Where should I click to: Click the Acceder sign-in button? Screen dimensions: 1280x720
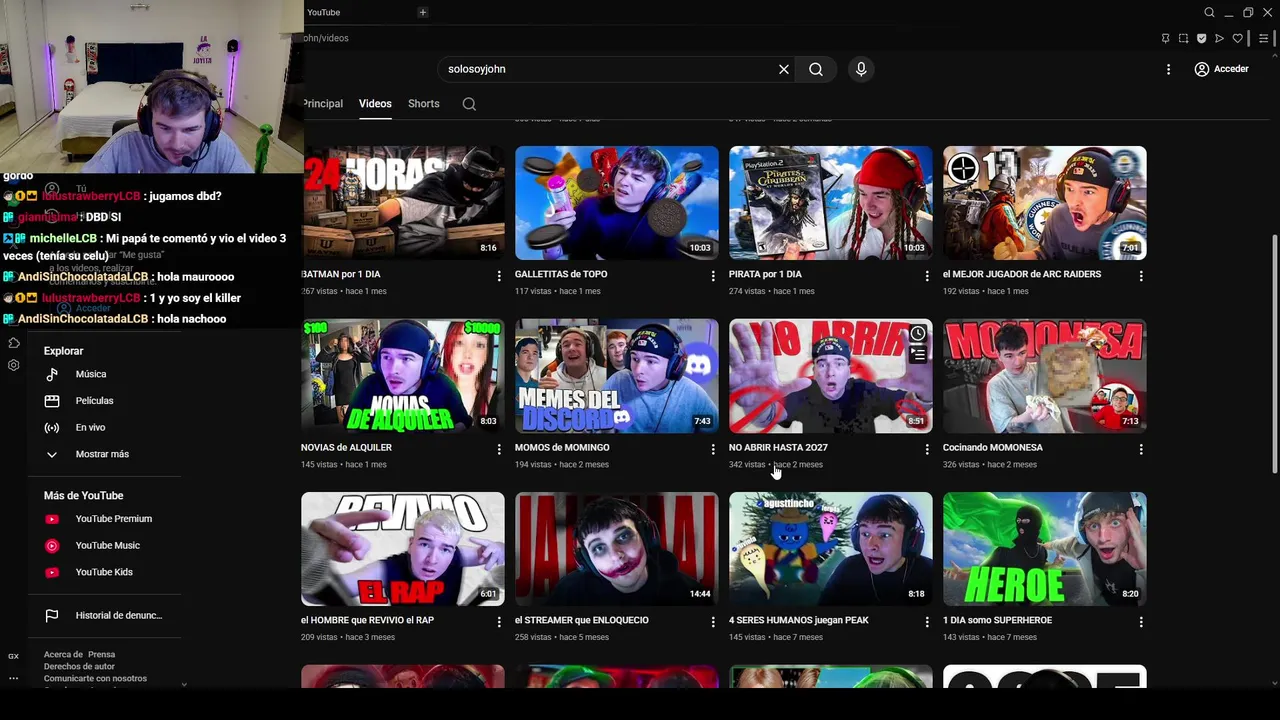click(x=1221, y=69)
